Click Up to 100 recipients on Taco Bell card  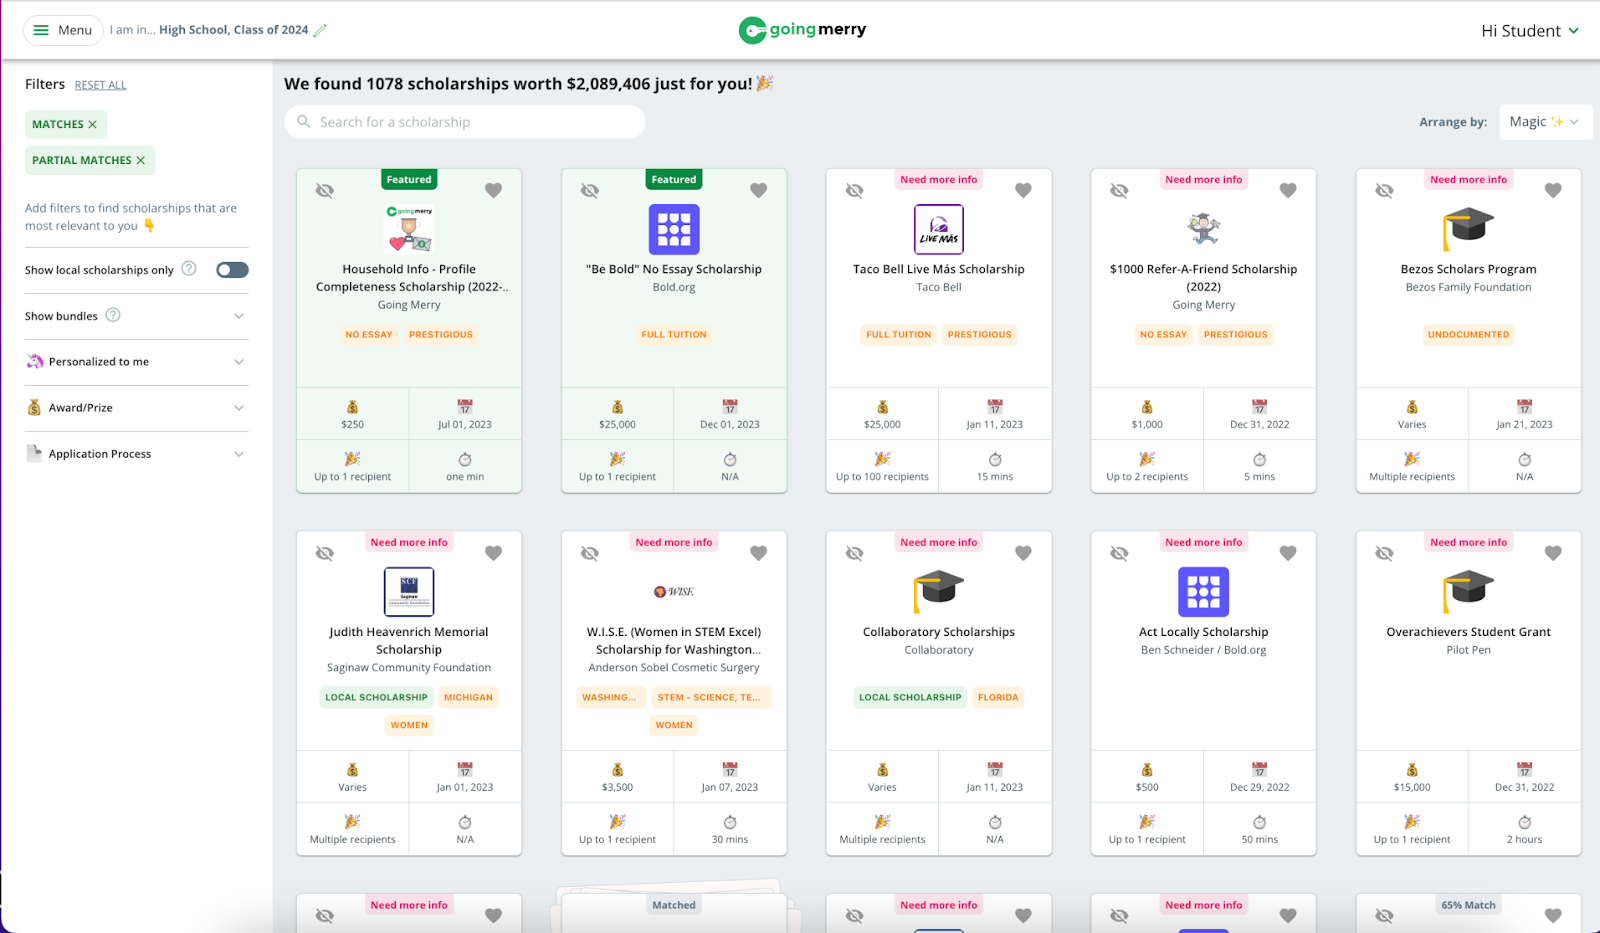coord(882,477)
